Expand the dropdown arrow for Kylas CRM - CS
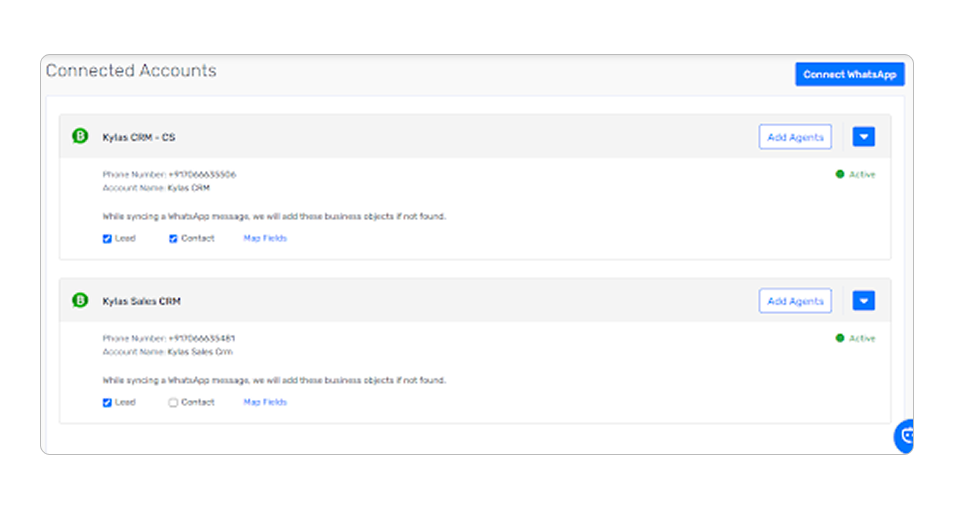Viewport: 954px width, 509px height. 863,137
